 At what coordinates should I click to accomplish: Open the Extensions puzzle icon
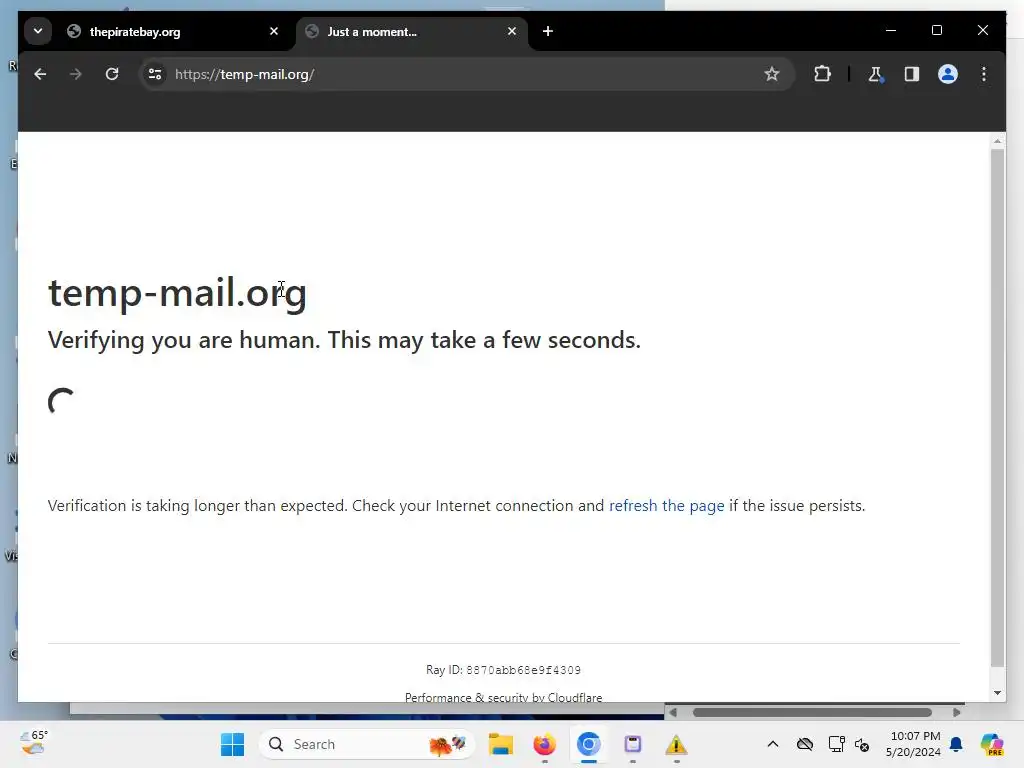pyautogui.click(x=822, y=74)
